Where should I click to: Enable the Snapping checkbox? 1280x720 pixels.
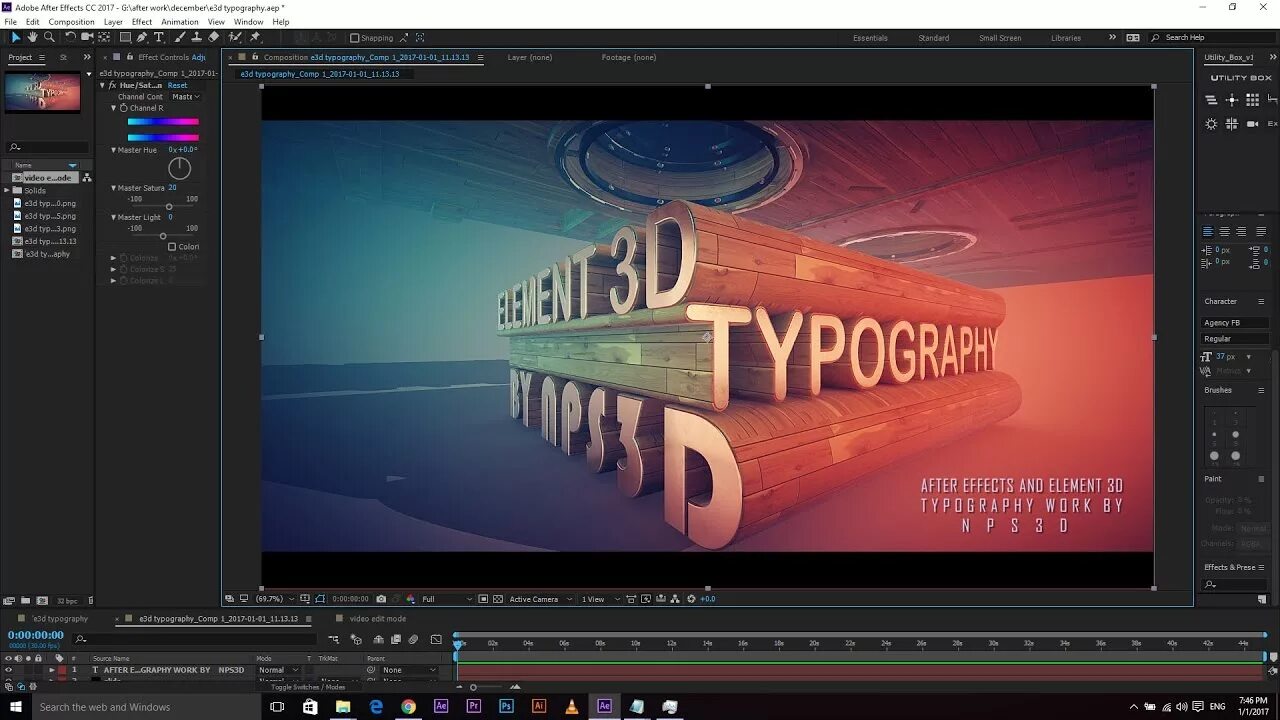point(354,38)
